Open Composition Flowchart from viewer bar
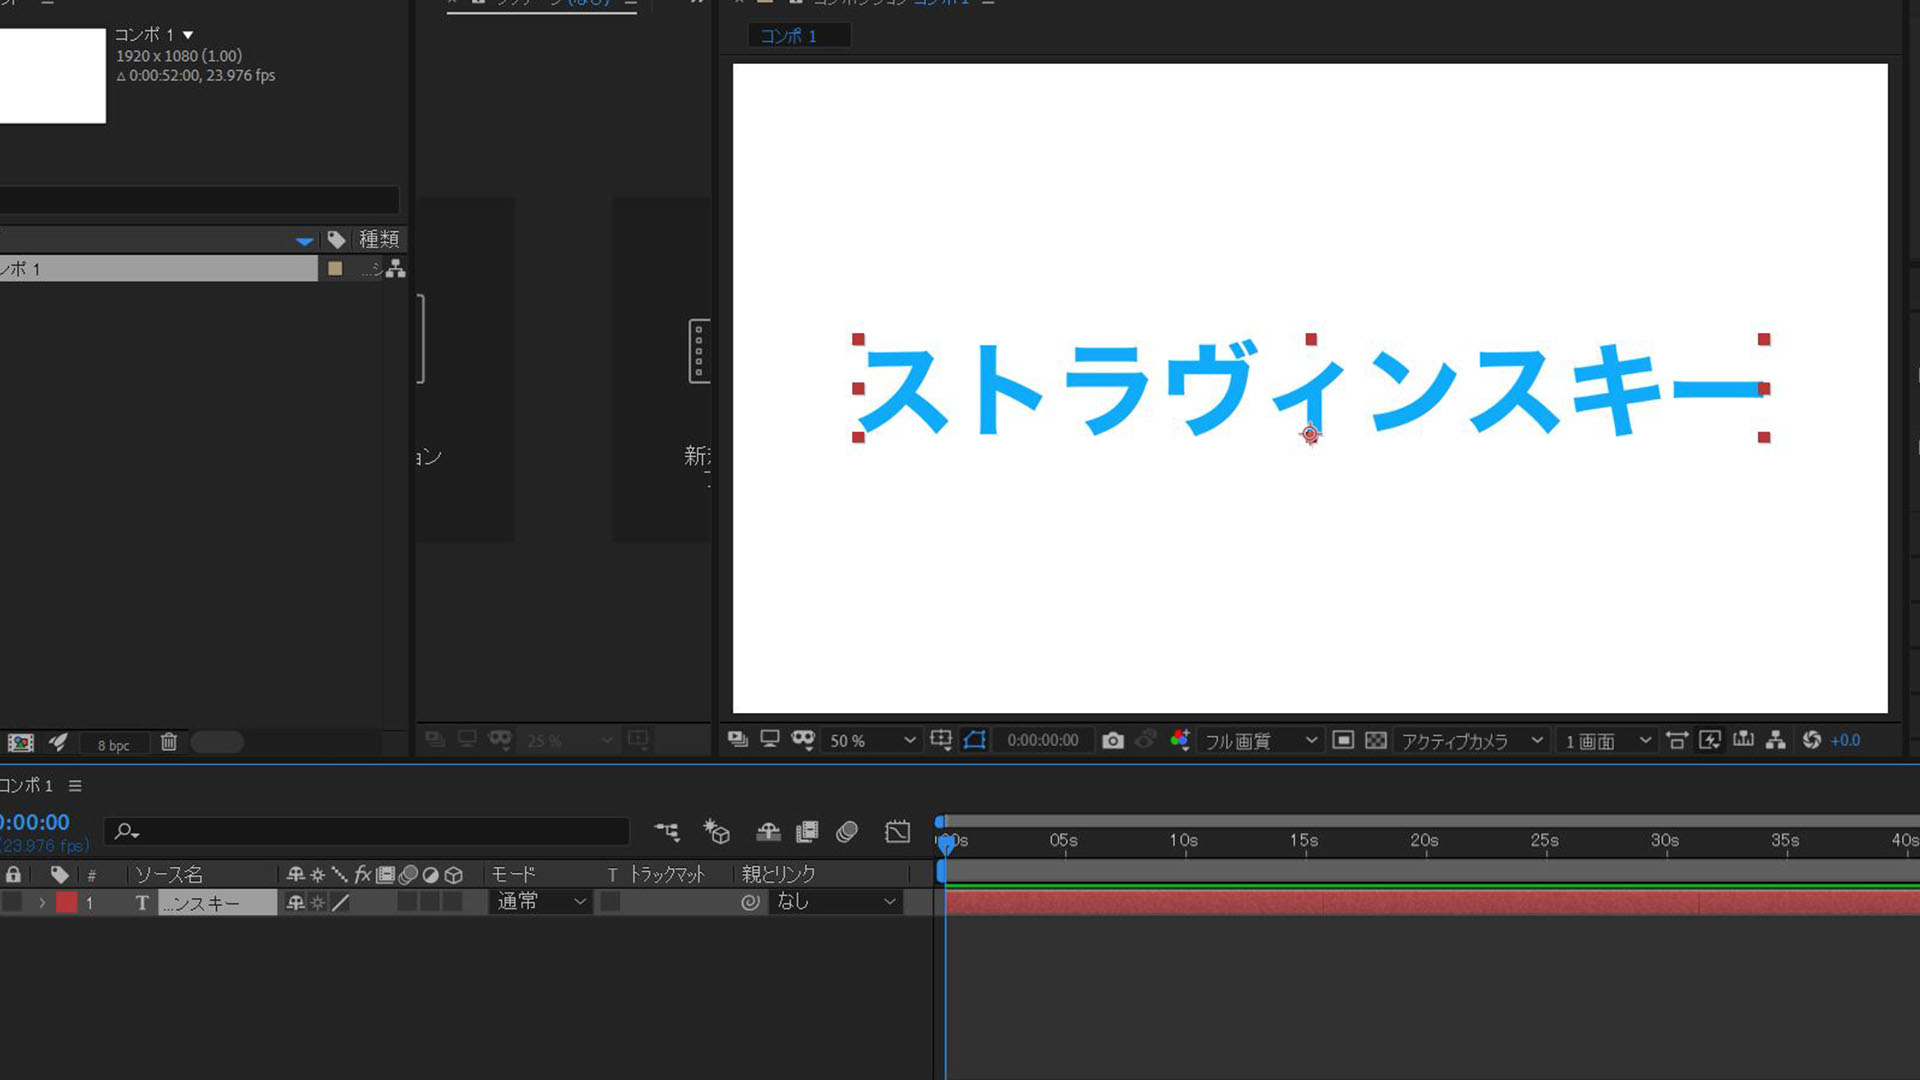 1776,740
